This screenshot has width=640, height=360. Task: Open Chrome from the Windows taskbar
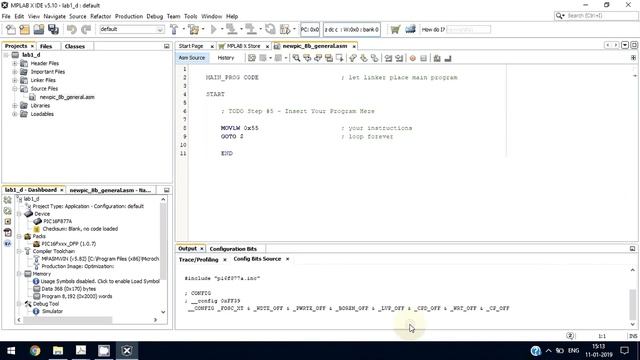pyautogui.click(x=35, y=351)
